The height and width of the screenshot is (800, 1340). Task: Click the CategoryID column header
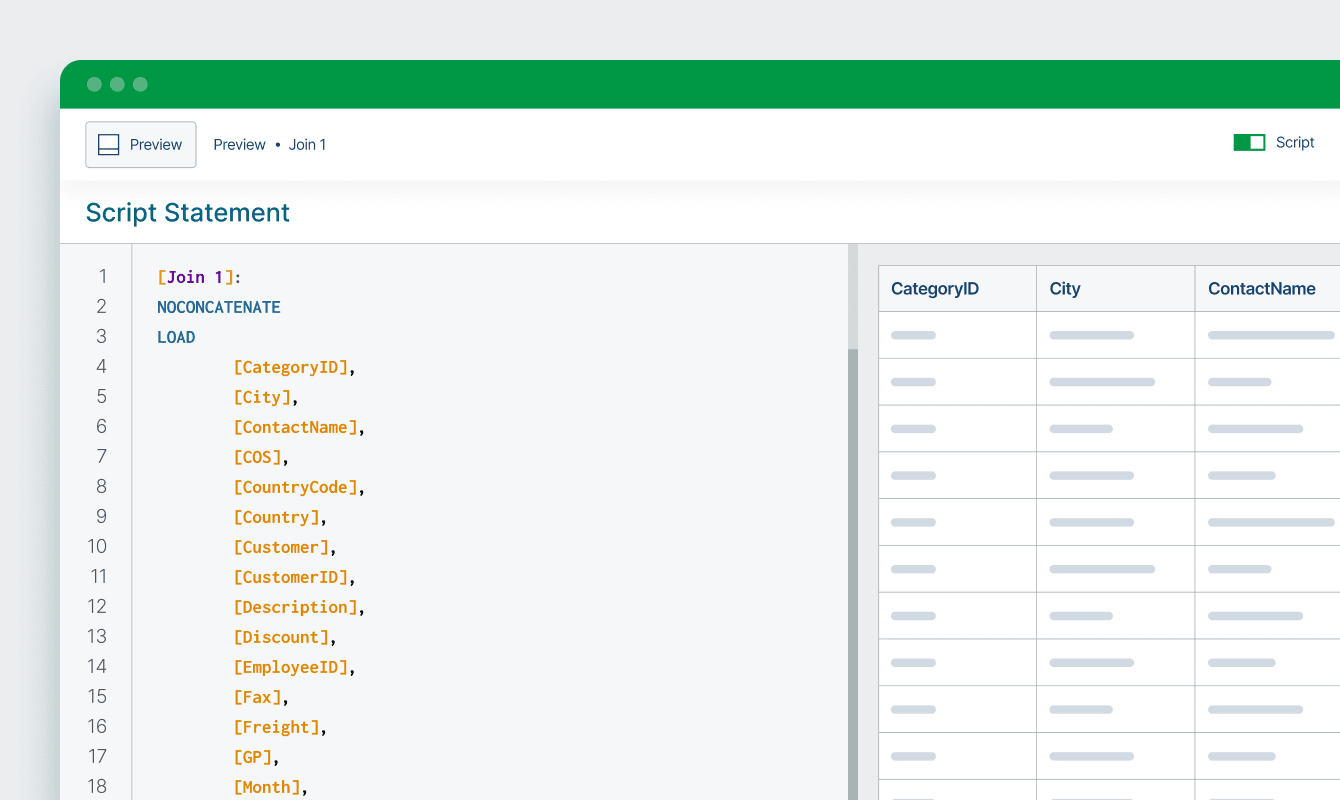pos(957,289)
